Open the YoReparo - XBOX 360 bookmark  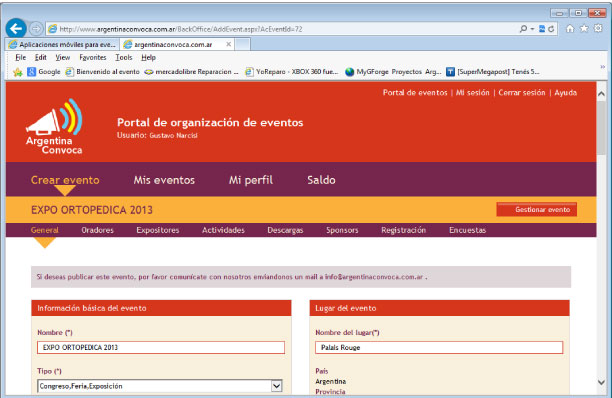292,72
